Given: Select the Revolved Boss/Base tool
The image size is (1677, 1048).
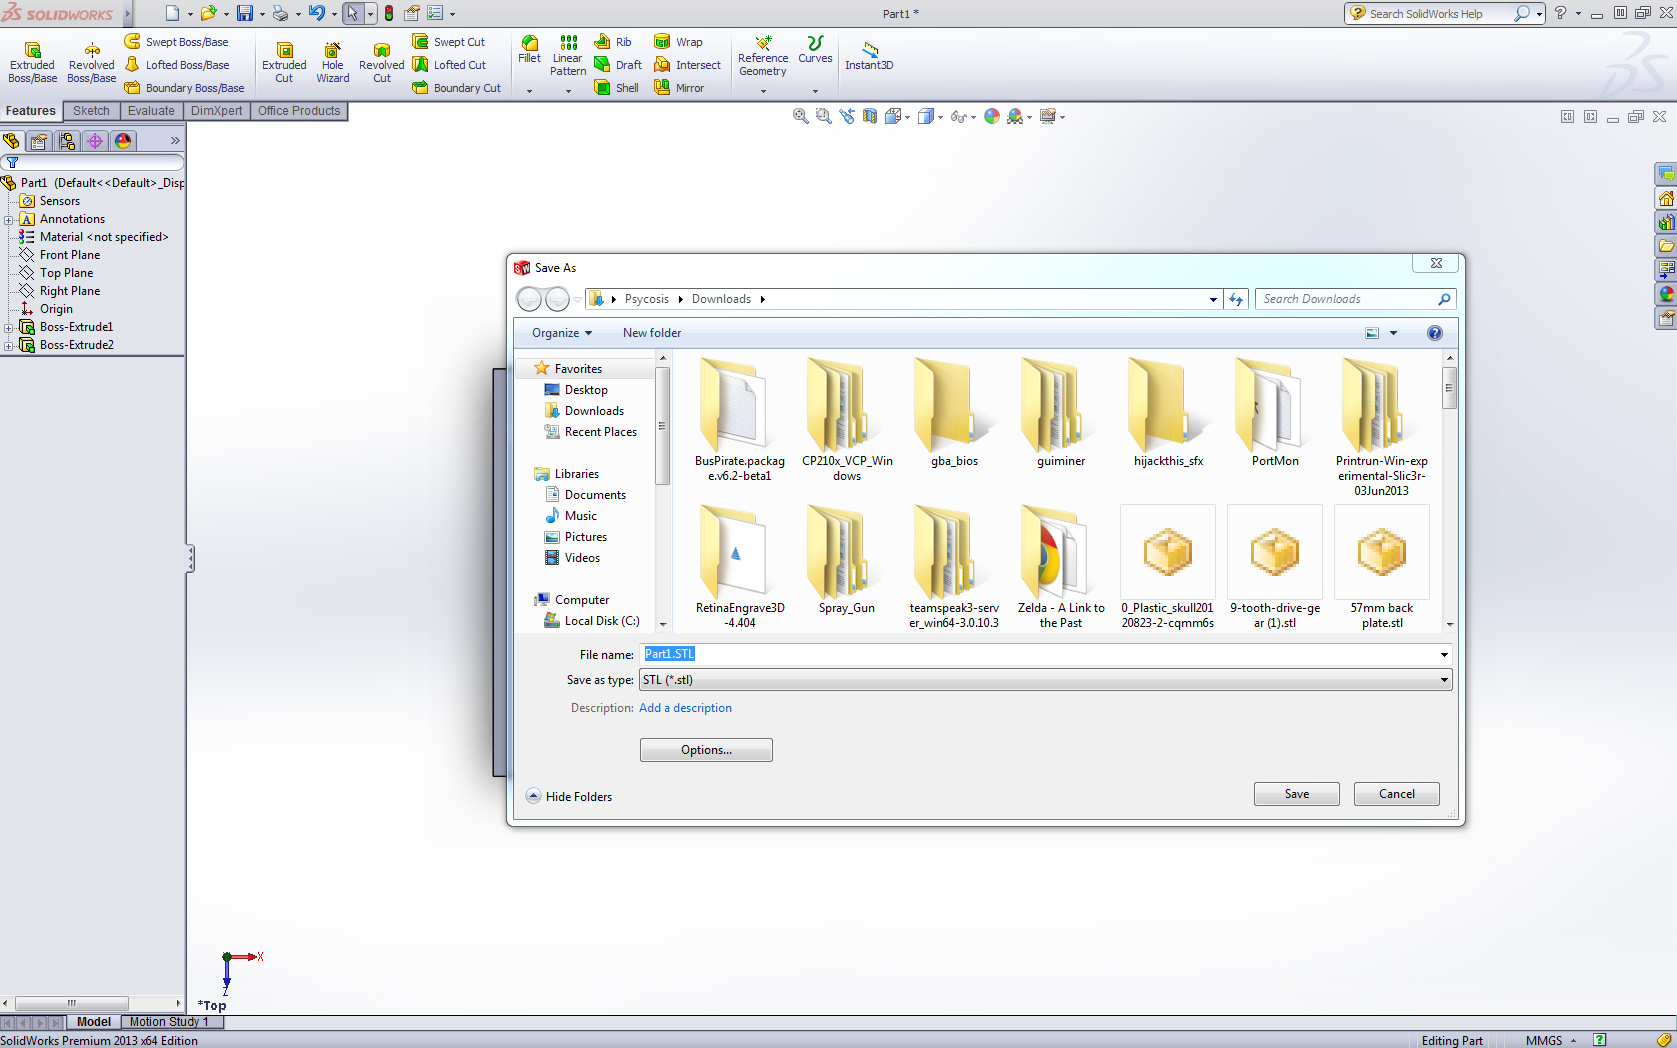Looking at the screenshot, I should tap(92, 62).
